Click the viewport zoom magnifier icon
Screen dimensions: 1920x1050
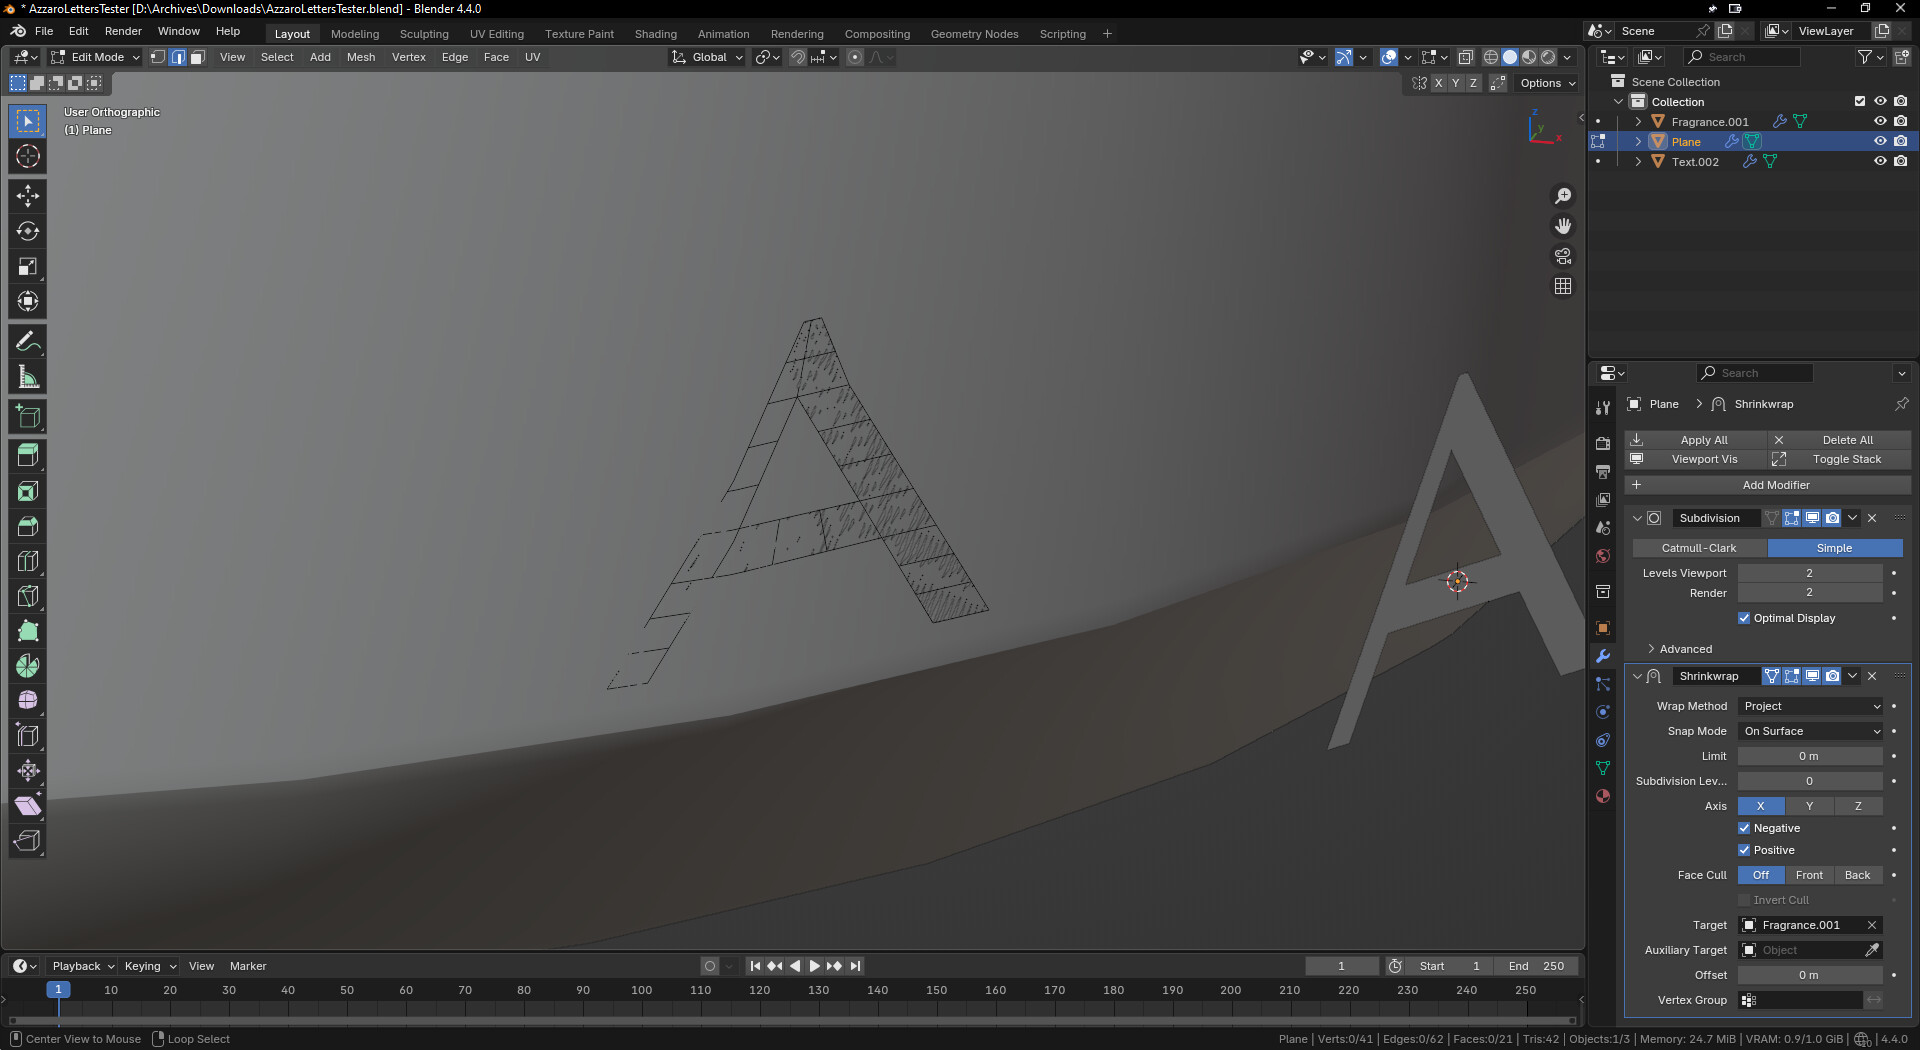pos(1563,196)
